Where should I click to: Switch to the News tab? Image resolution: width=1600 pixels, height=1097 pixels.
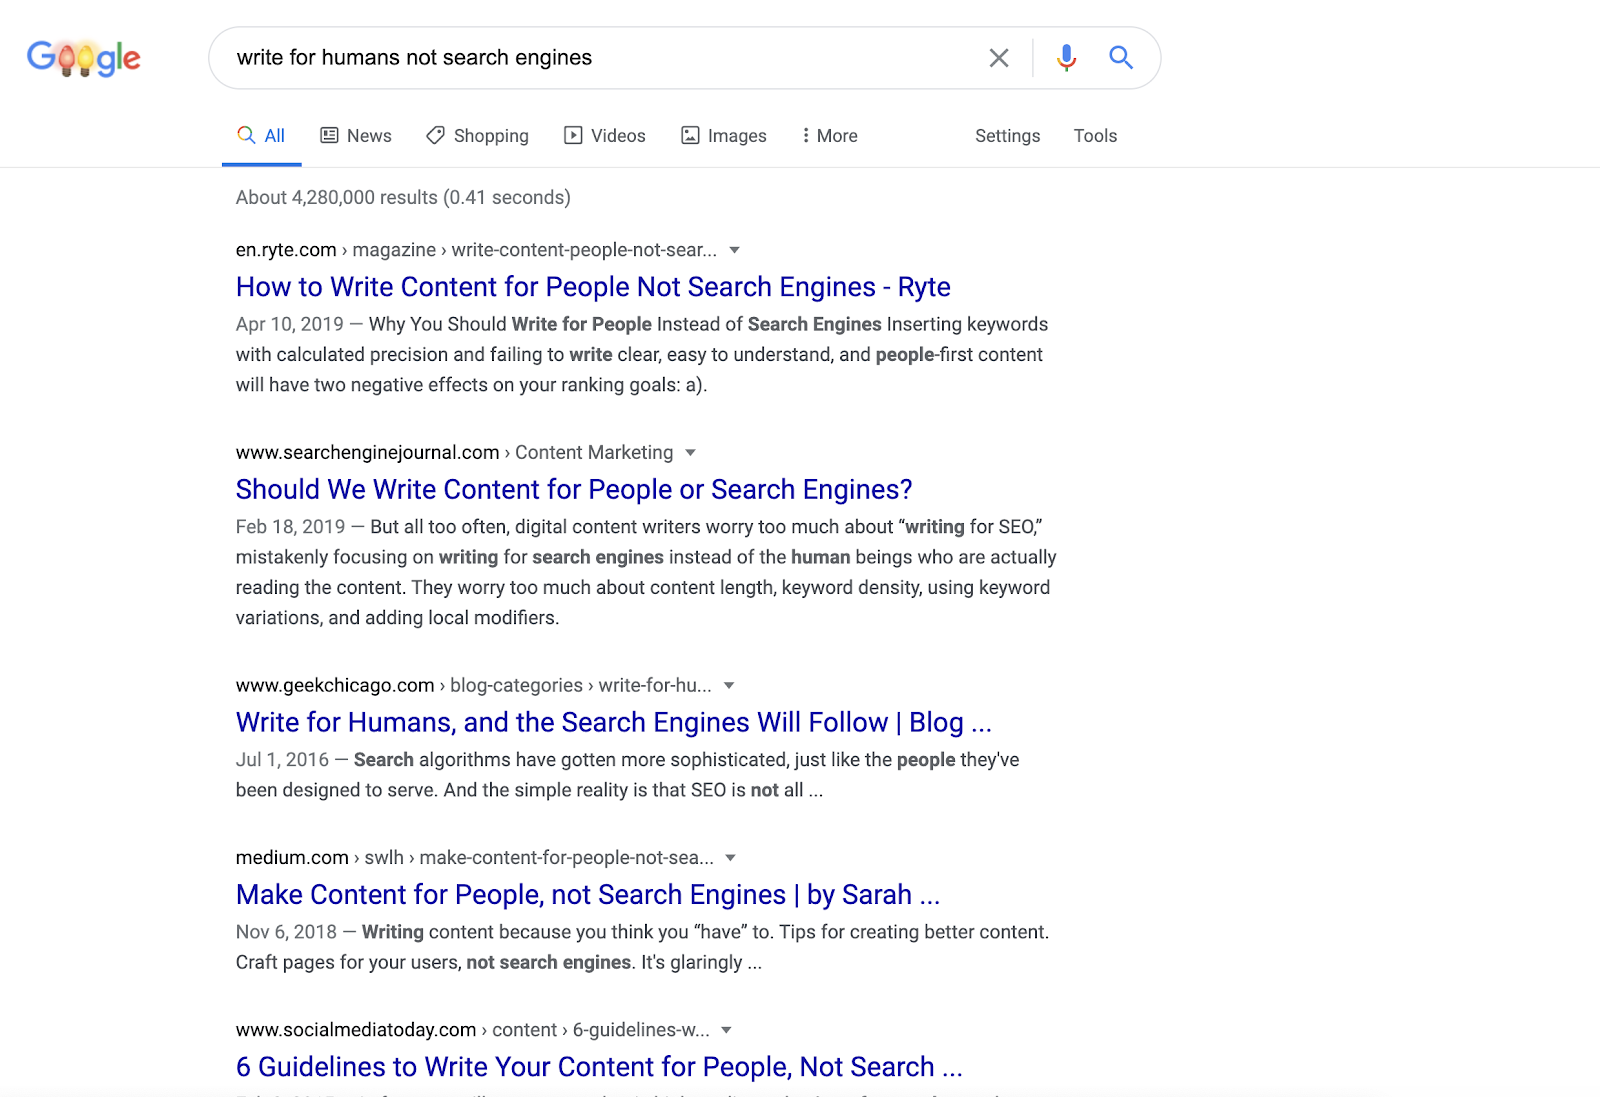tap(356, 136)
